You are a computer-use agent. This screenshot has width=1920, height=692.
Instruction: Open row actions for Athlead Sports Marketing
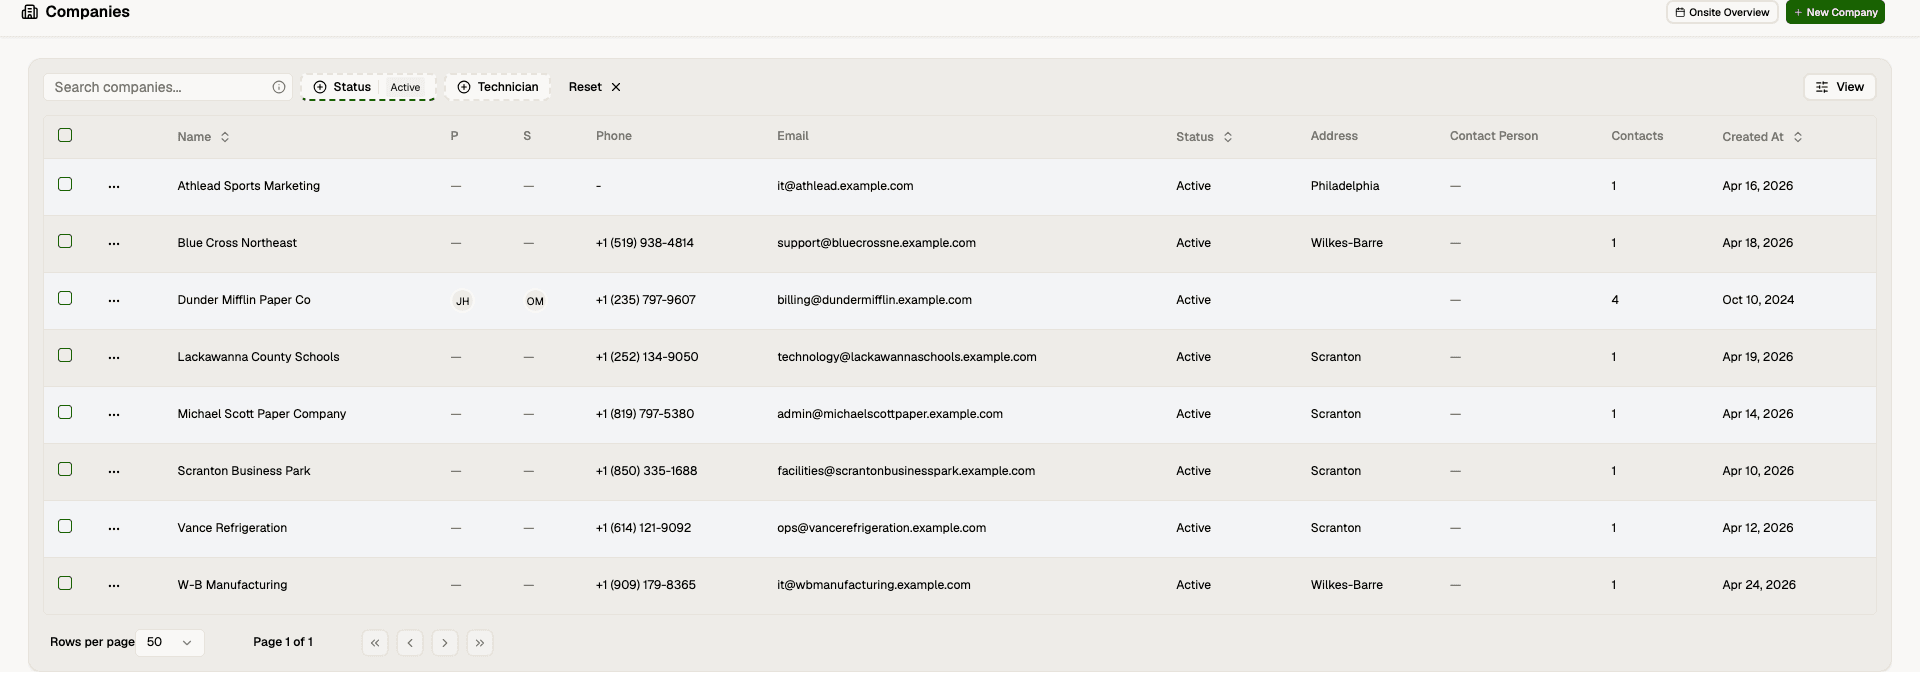click(x=114, y=186)
